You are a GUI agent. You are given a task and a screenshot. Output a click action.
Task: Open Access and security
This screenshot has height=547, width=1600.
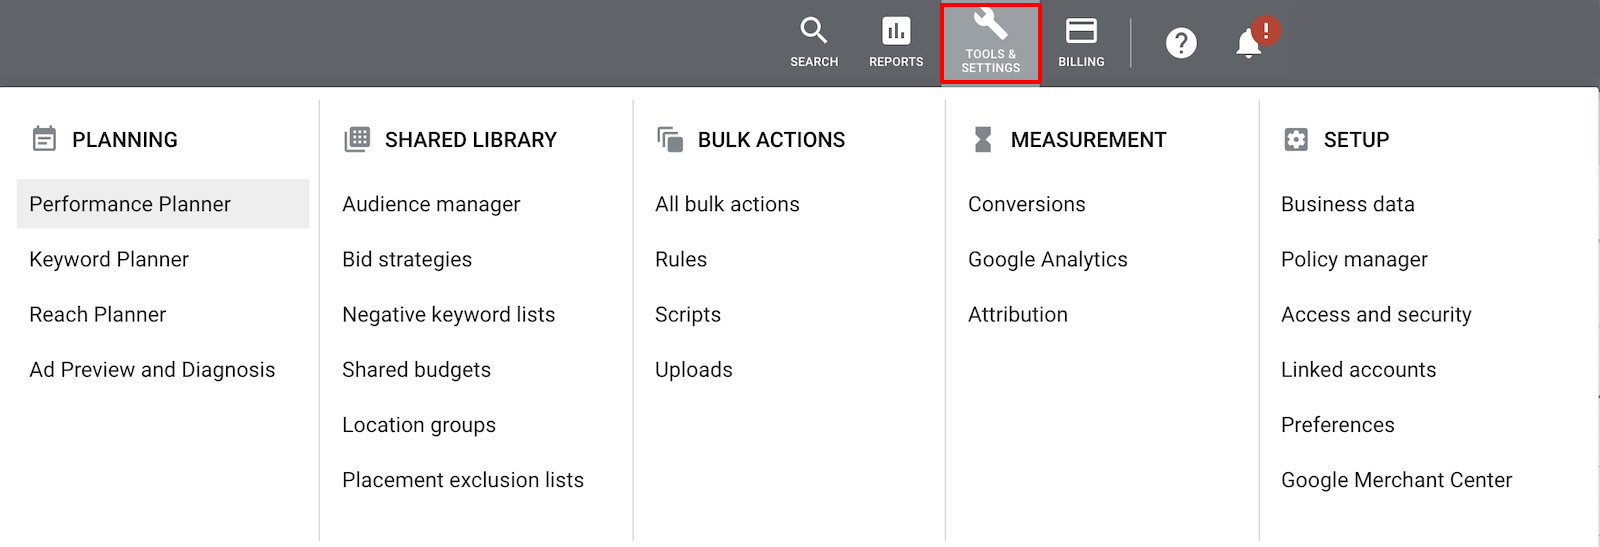click(1376, 314)
